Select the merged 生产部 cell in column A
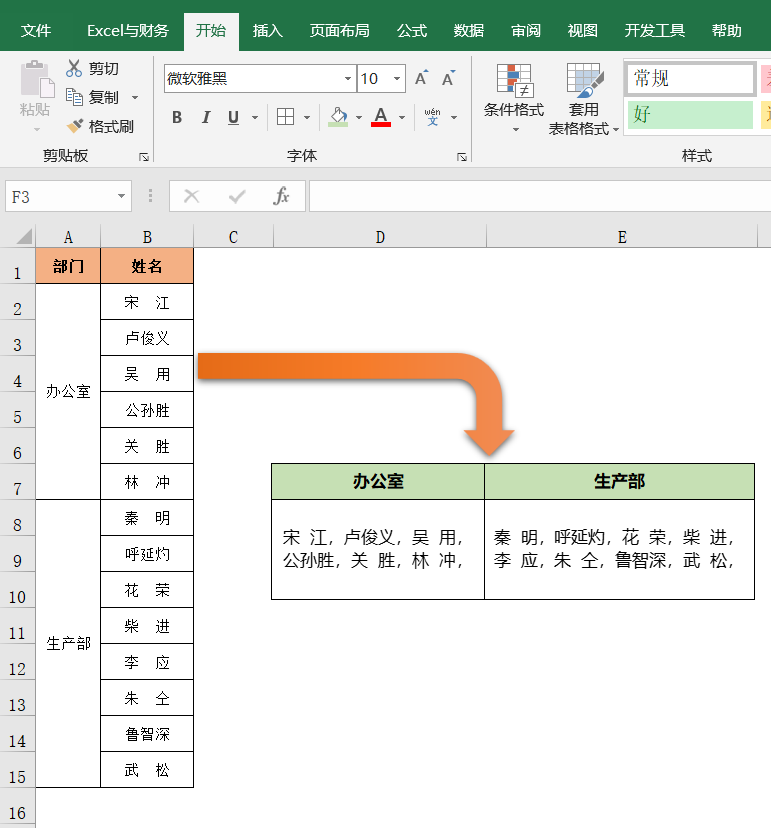Screen dimensions: 771x828 click(x=68, y=643)
